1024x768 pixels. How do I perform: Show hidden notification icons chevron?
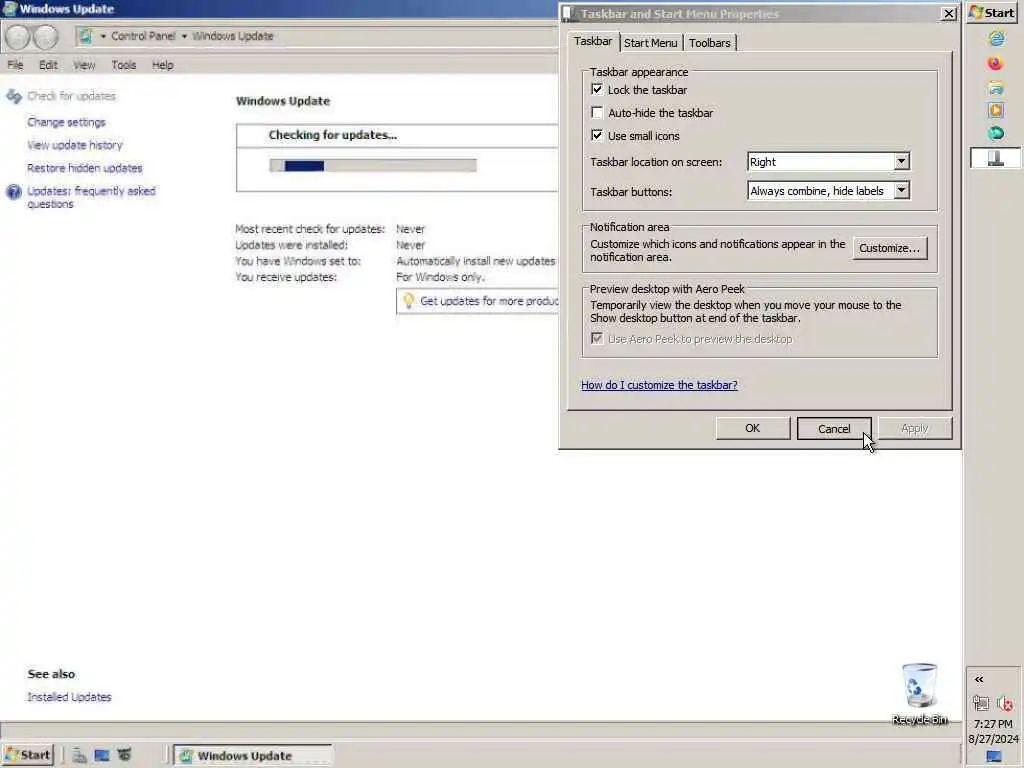[979, 679]
